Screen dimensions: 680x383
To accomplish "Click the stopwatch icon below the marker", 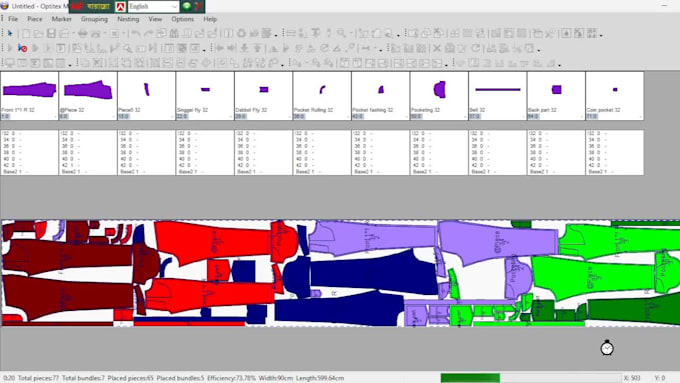I will pos(607,347).
